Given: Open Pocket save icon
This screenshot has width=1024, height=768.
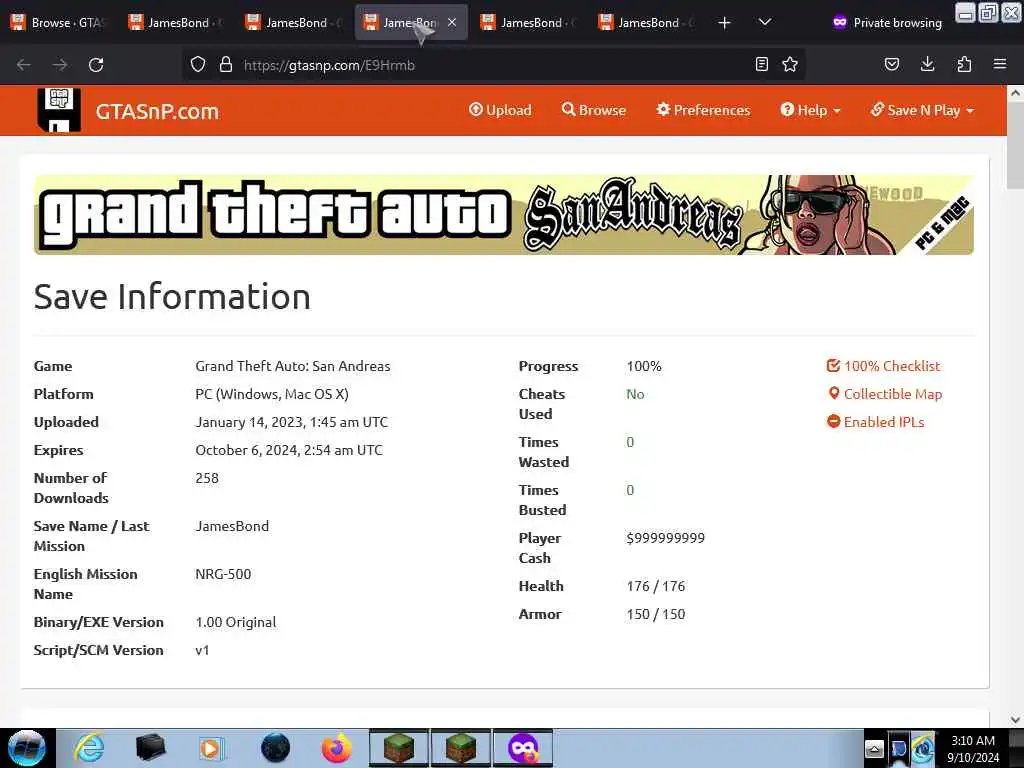Looking at the screenshot, I should [891, 64].
